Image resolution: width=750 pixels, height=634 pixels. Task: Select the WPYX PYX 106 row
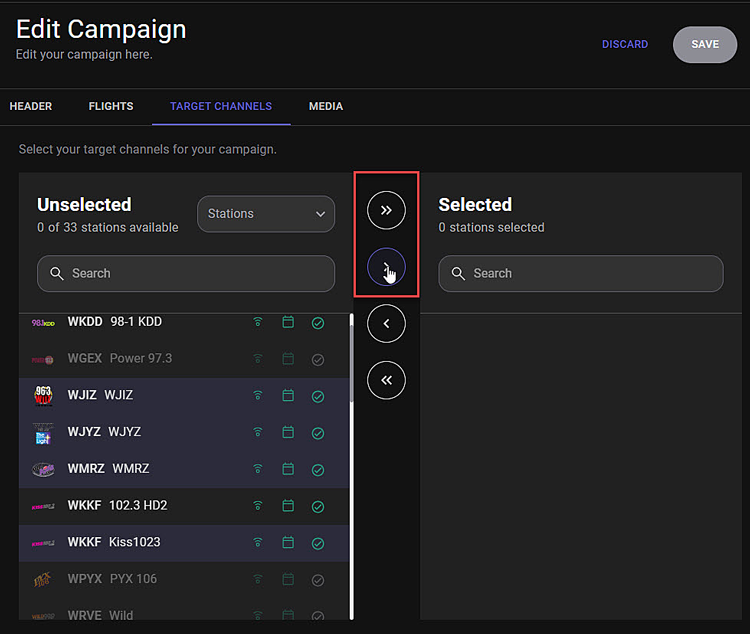point(184,580)
